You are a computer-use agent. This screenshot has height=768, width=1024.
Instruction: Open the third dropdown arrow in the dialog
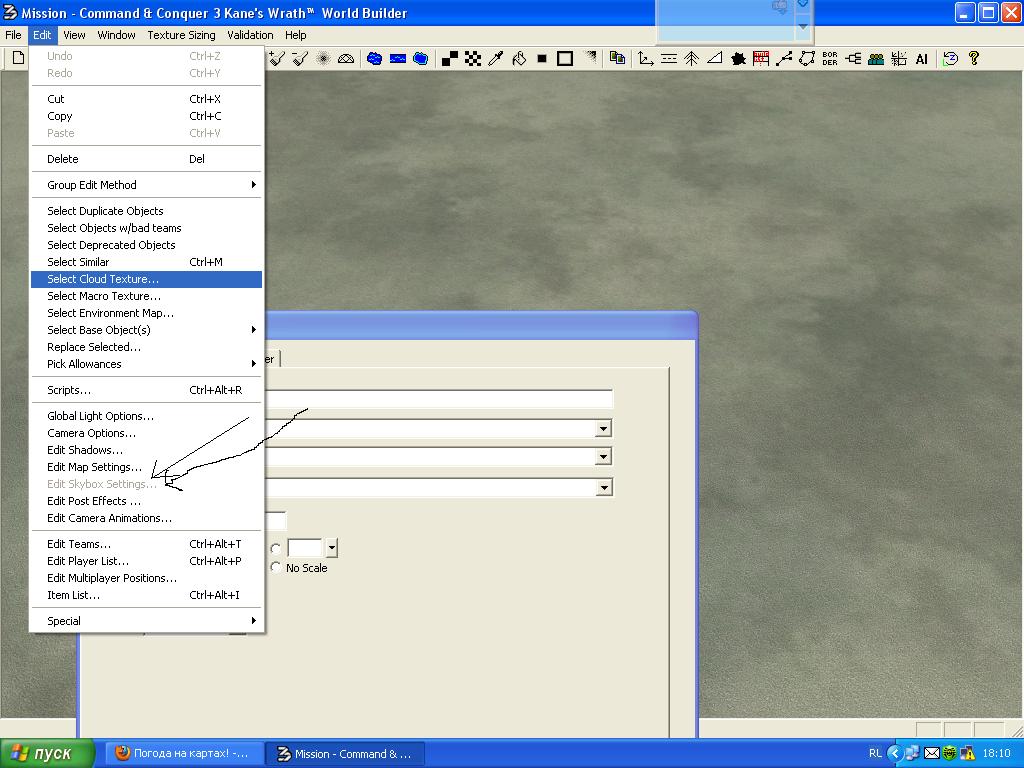point(604,487)
